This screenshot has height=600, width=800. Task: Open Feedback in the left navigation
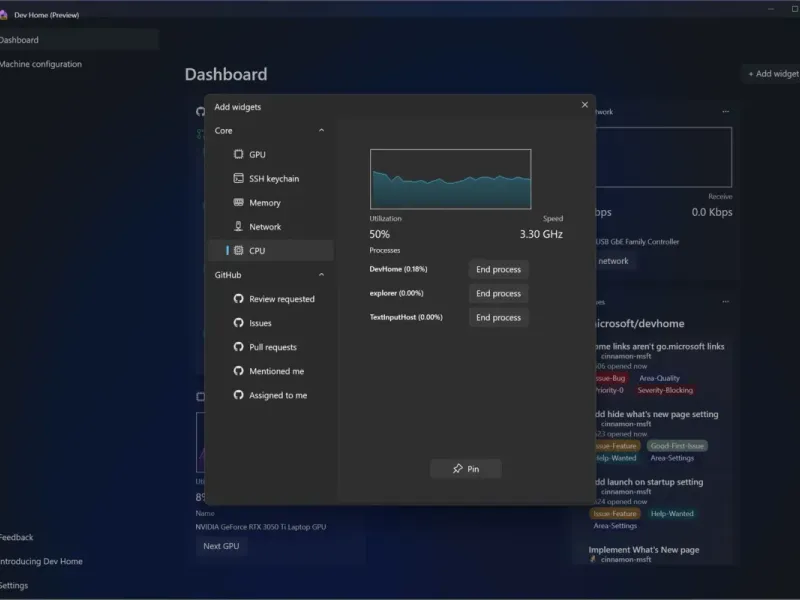click(16, 537)
